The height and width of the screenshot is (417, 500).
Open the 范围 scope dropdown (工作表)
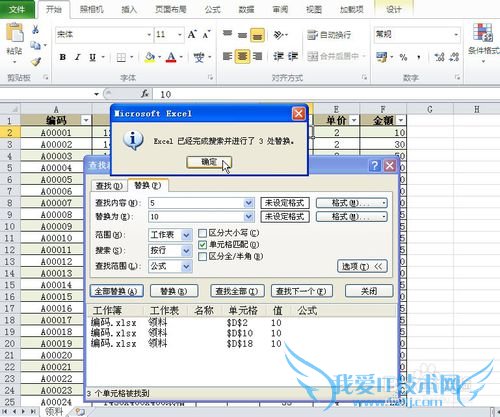(186, 235)
